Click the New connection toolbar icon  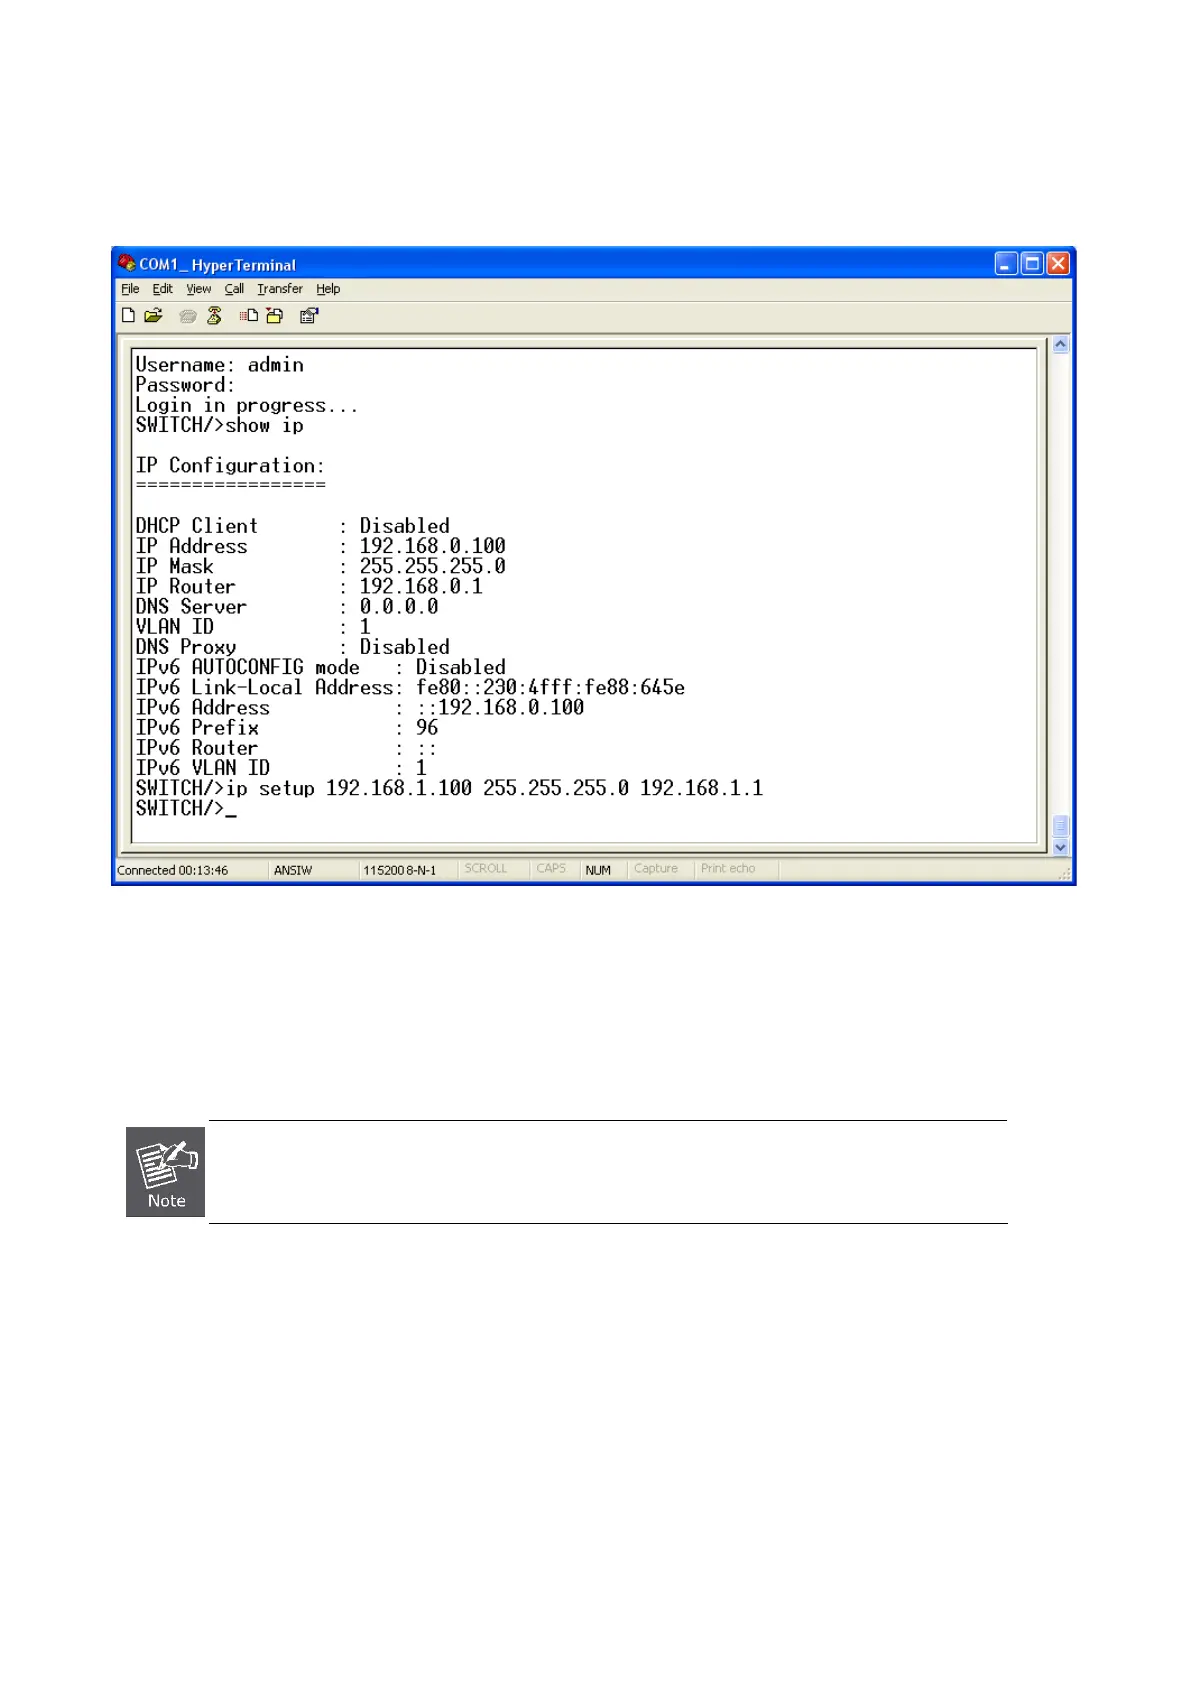click(x=128, y=316)
